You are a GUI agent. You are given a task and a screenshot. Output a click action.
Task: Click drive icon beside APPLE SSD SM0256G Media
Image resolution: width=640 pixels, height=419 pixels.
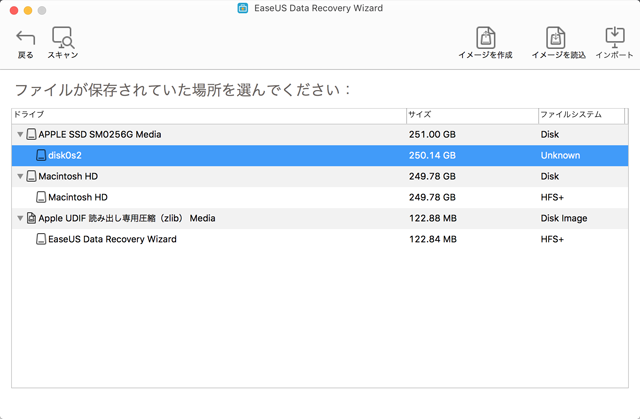(31, 134)
